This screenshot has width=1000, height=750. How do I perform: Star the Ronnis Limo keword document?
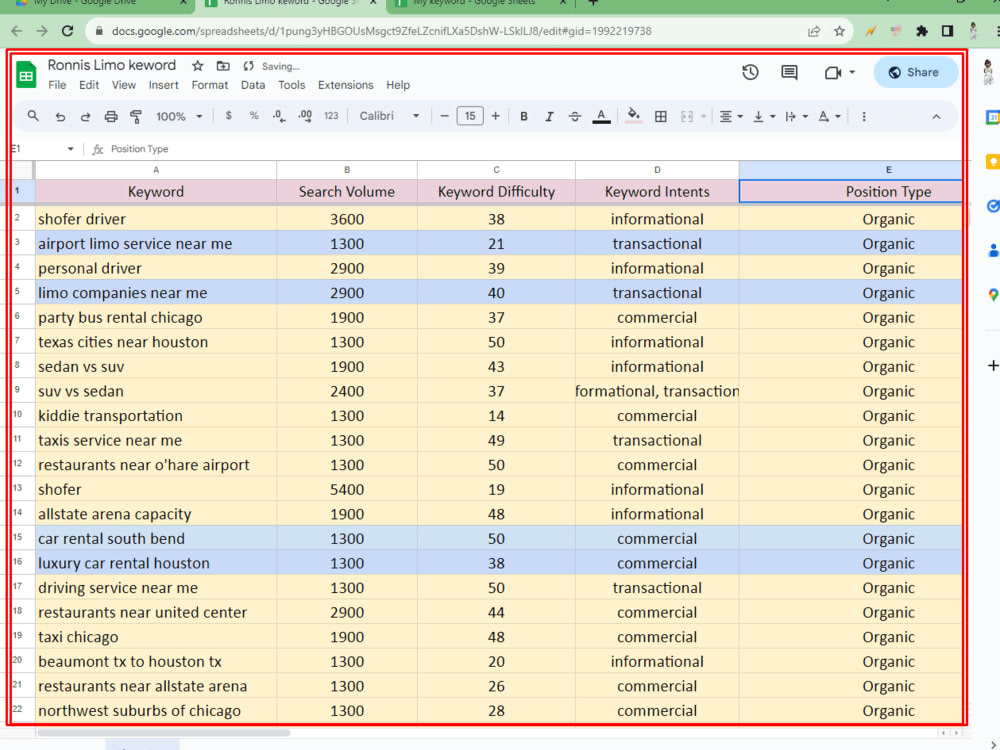[198, 66]
